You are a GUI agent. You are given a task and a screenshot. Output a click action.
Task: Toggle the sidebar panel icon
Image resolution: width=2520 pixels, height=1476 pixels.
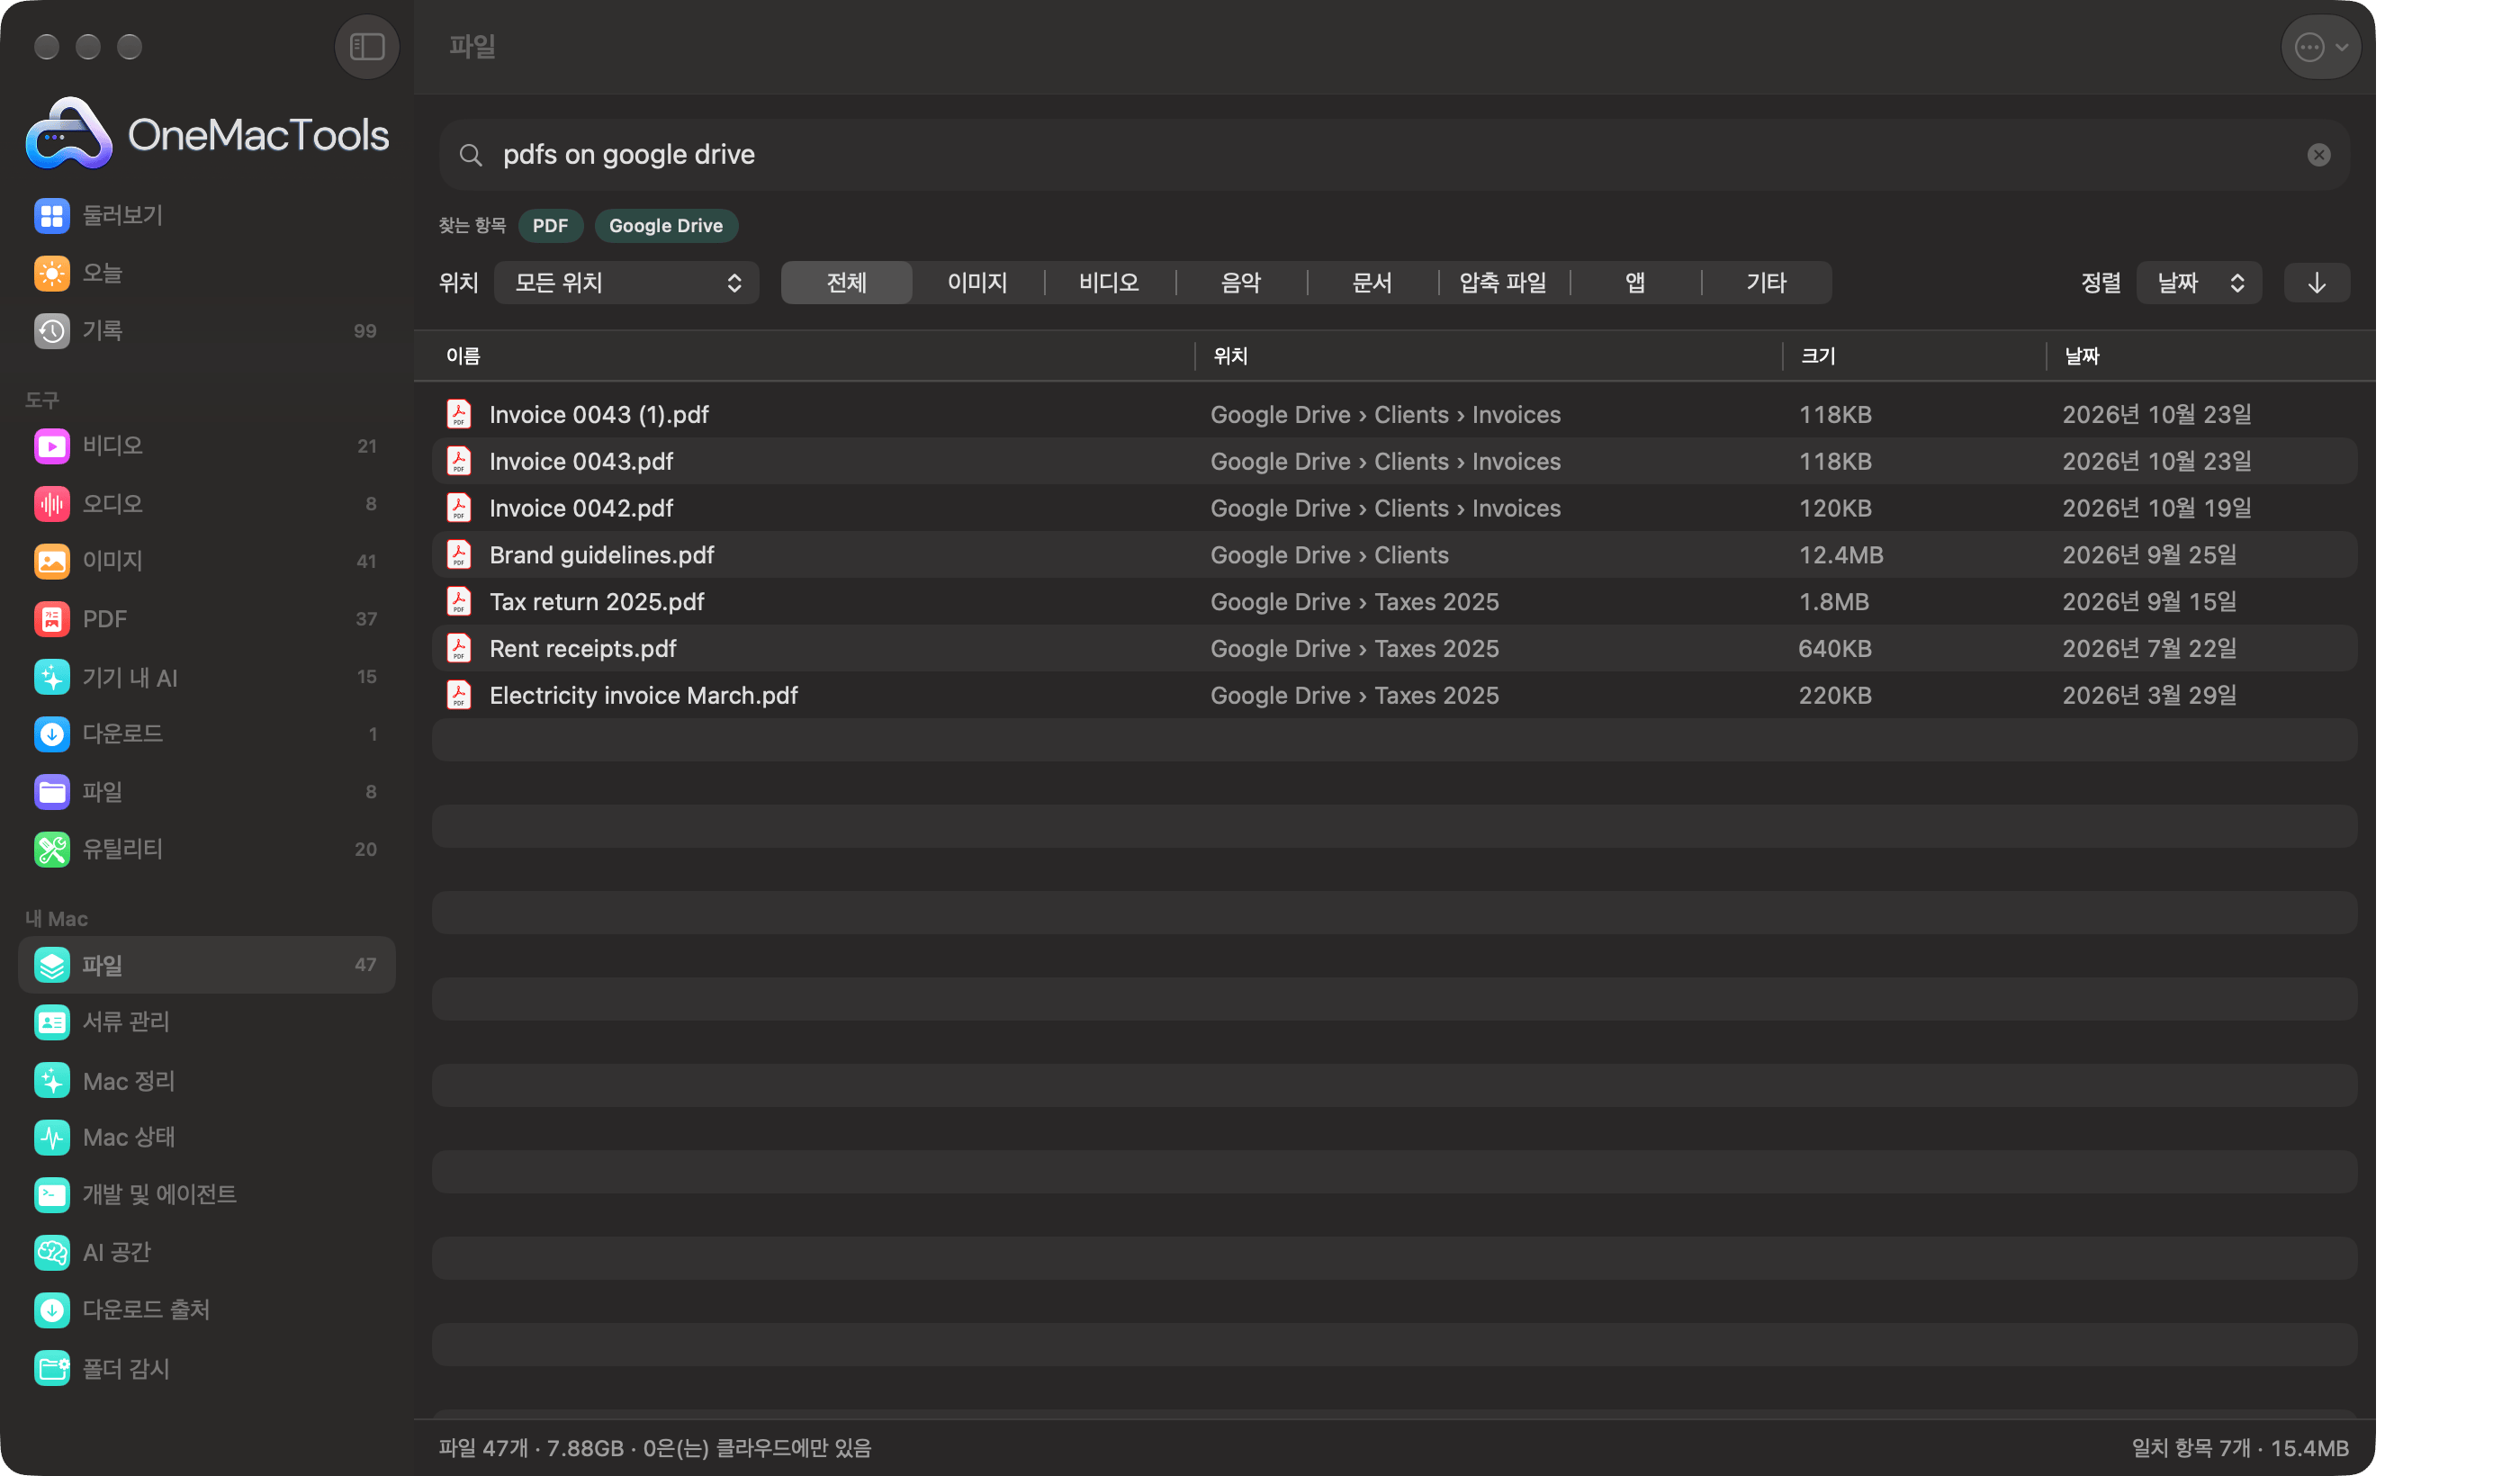click(x=367, y=47)
